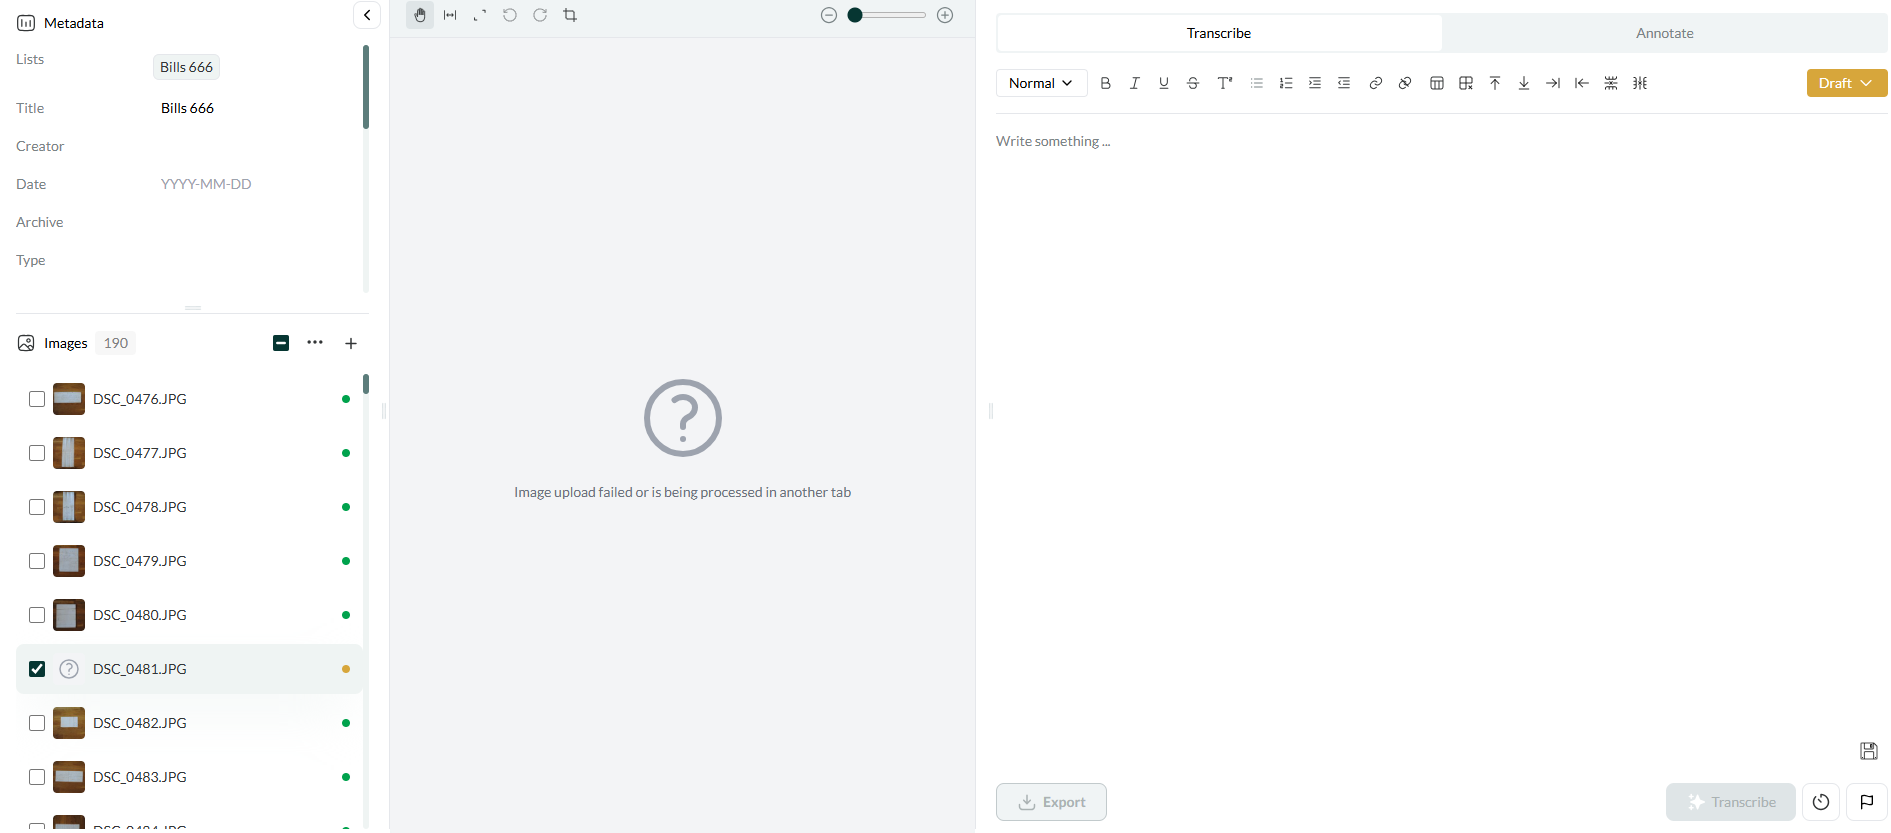Insert a table into transcription
Viewport: 1891px width, 833px height.
pos(1437,83)
